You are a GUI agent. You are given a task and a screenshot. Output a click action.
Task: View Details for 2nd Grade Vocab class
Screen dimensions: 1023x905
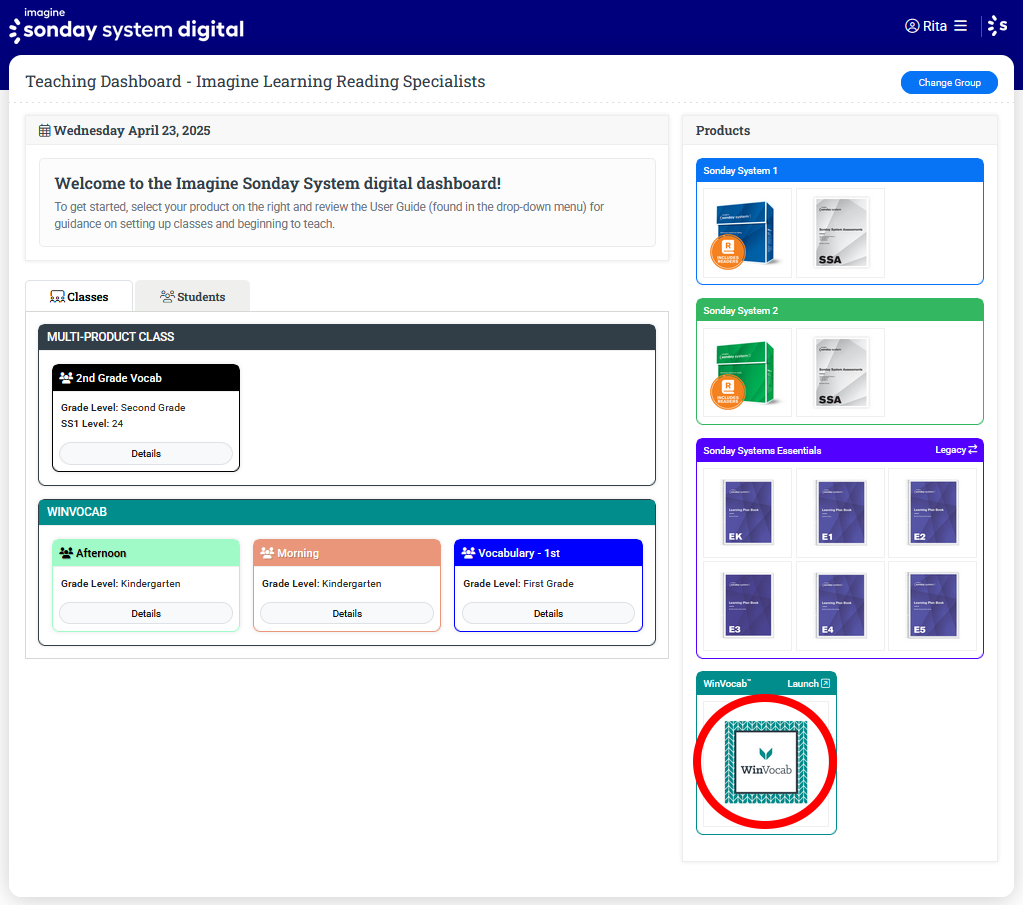coord(146,453)
